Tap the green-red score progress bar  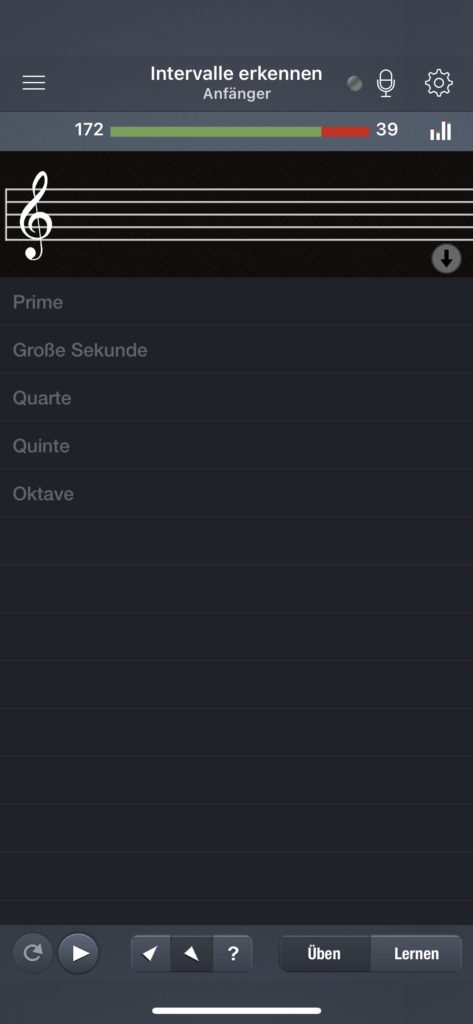tap(240, 131)
